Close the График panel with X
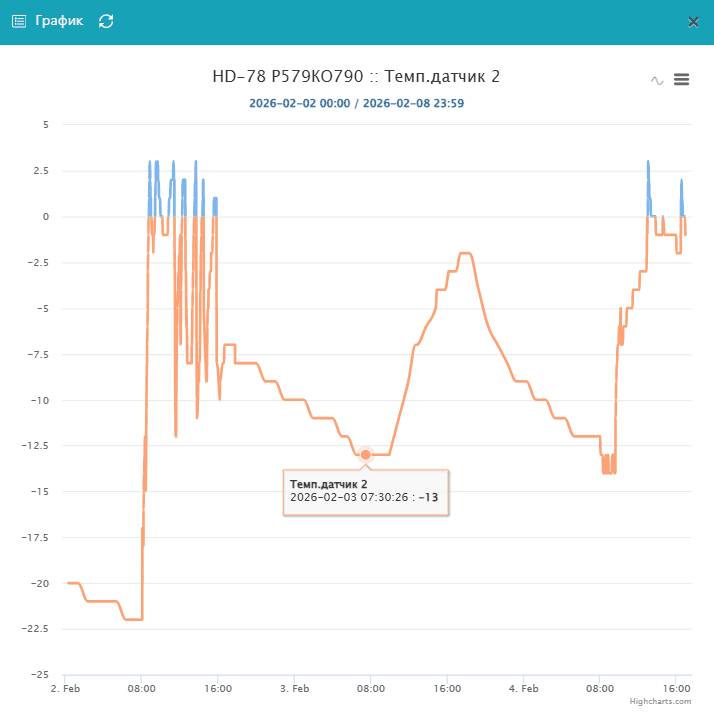Image resolution: width=714 pixels, height=715 pixels. pyautogui.click(x=693, y=21)
